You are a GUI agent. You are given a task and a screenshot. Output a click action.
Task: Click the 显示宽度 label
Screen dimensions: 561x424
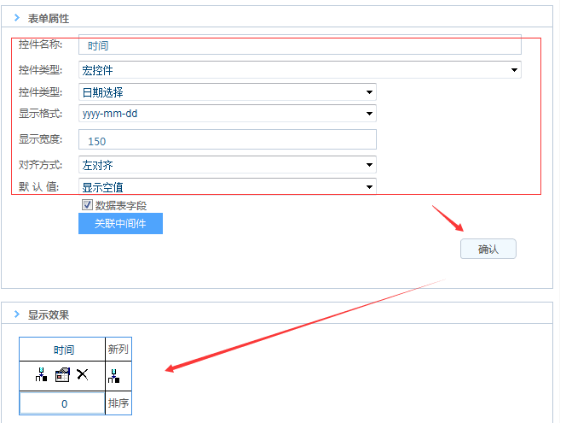[40, 139]
